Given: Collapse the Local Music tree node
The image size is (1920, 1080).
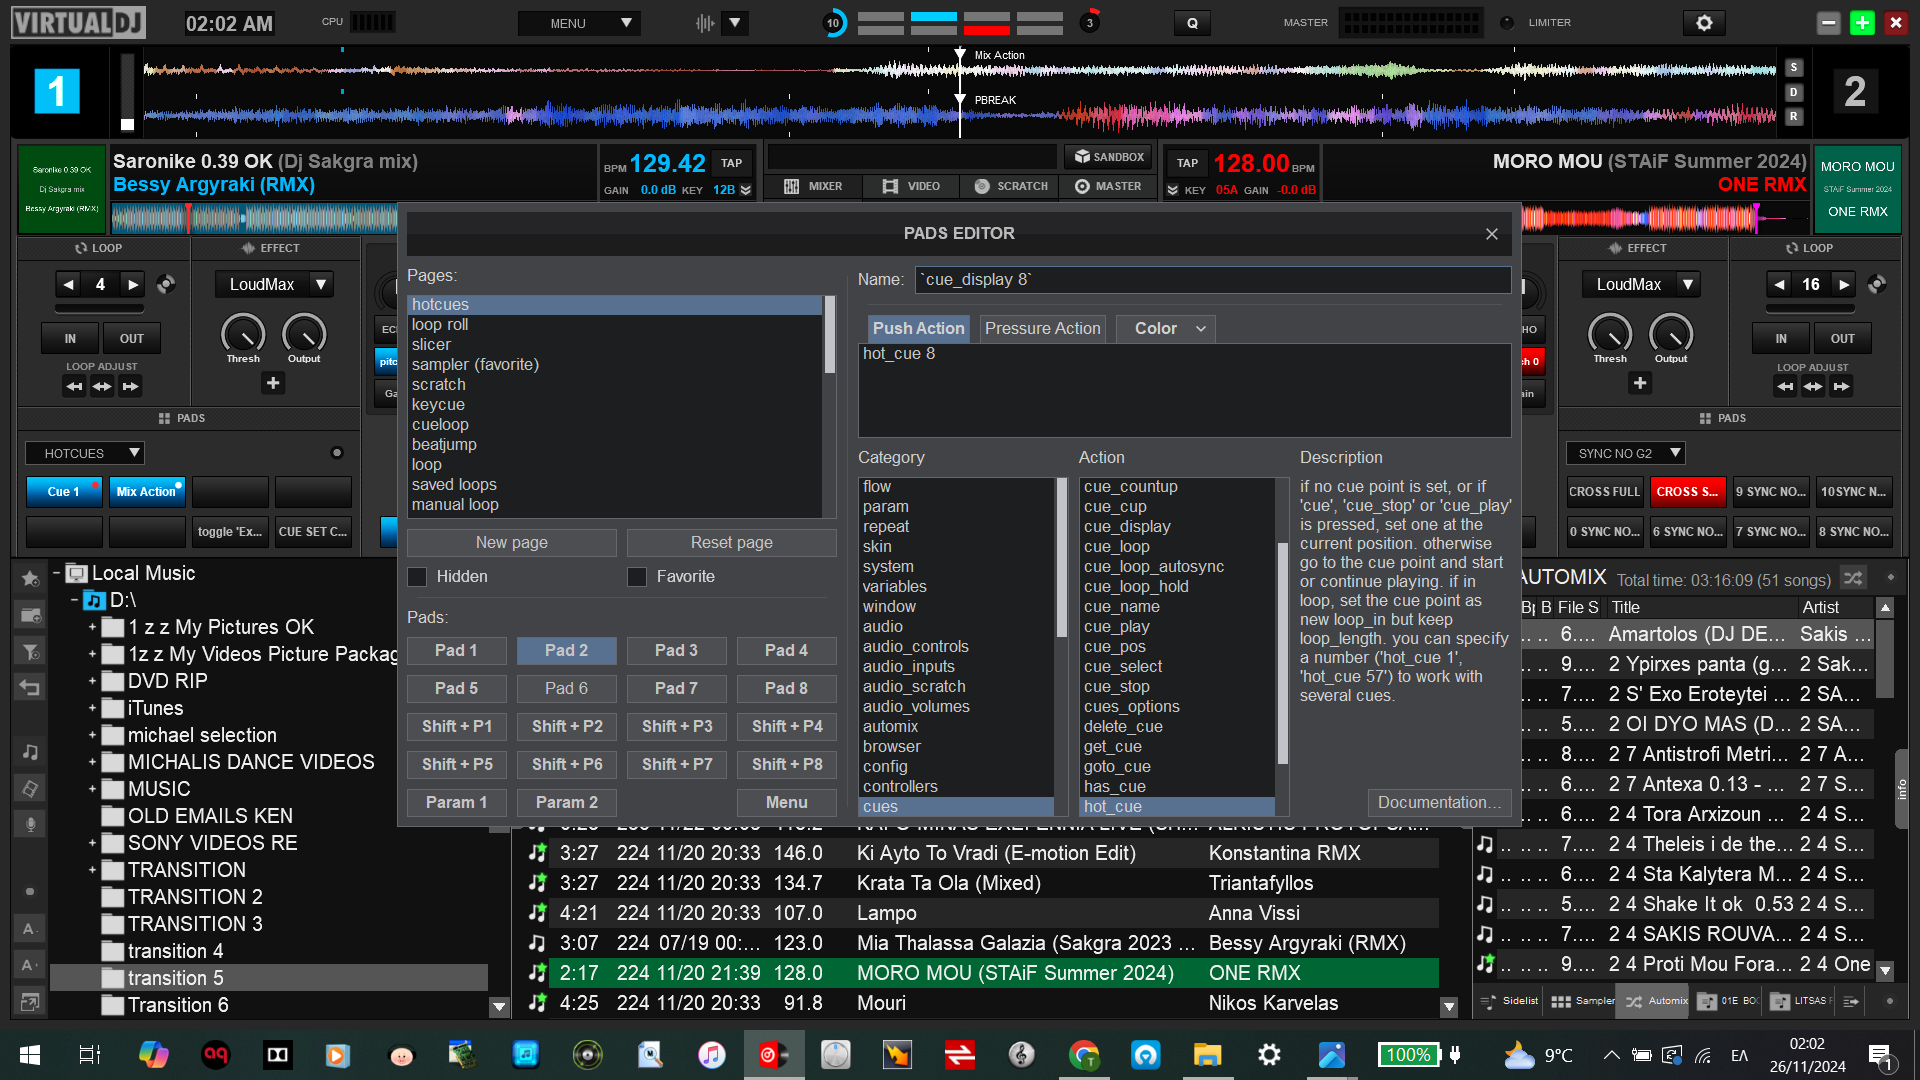Looking at the screenshot, I should tap(57, 574).
